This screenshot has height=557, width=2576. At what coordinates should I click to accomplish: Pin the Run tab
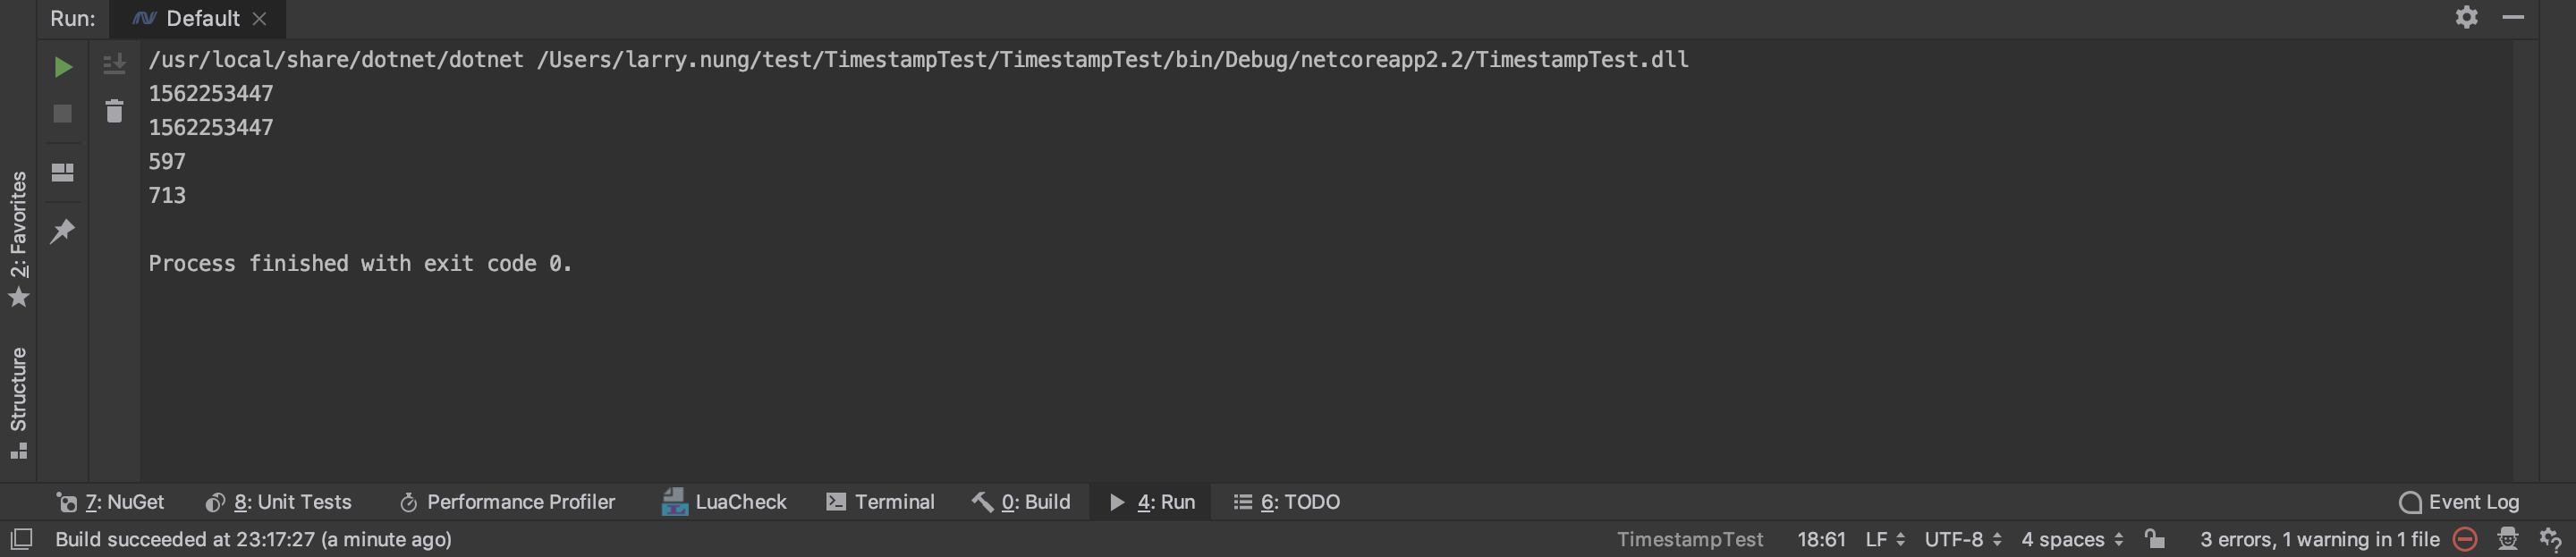click(x=62, y=231)
